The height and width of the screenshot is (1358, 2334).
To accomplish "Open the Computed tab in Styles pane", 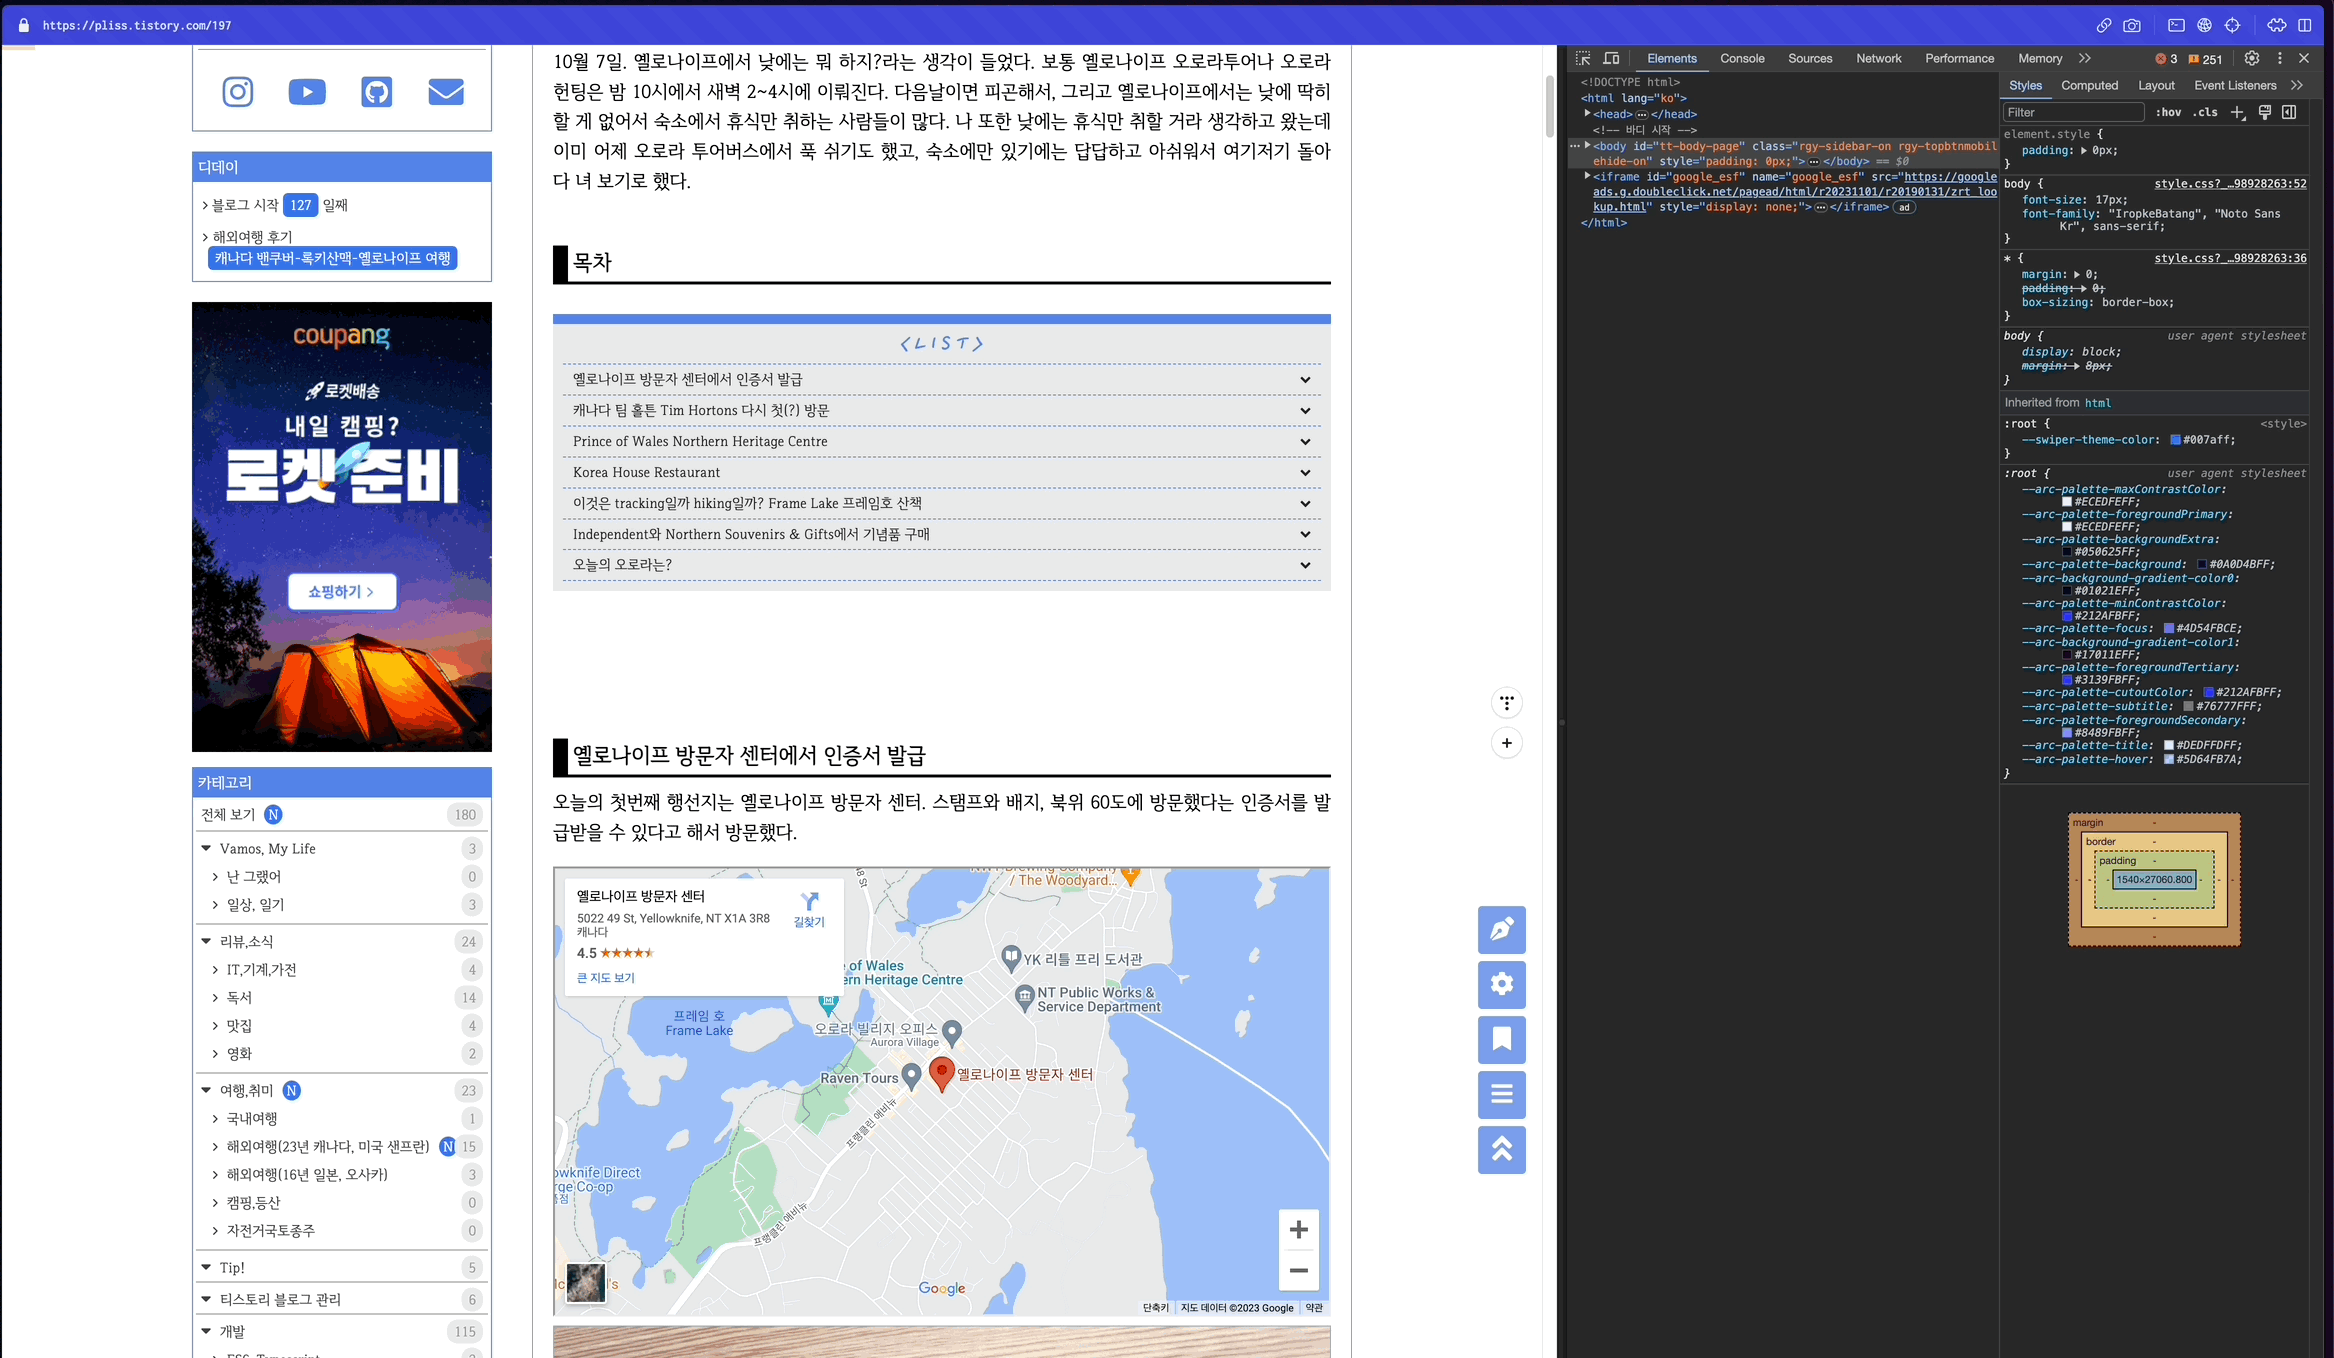I will 2090,85.
